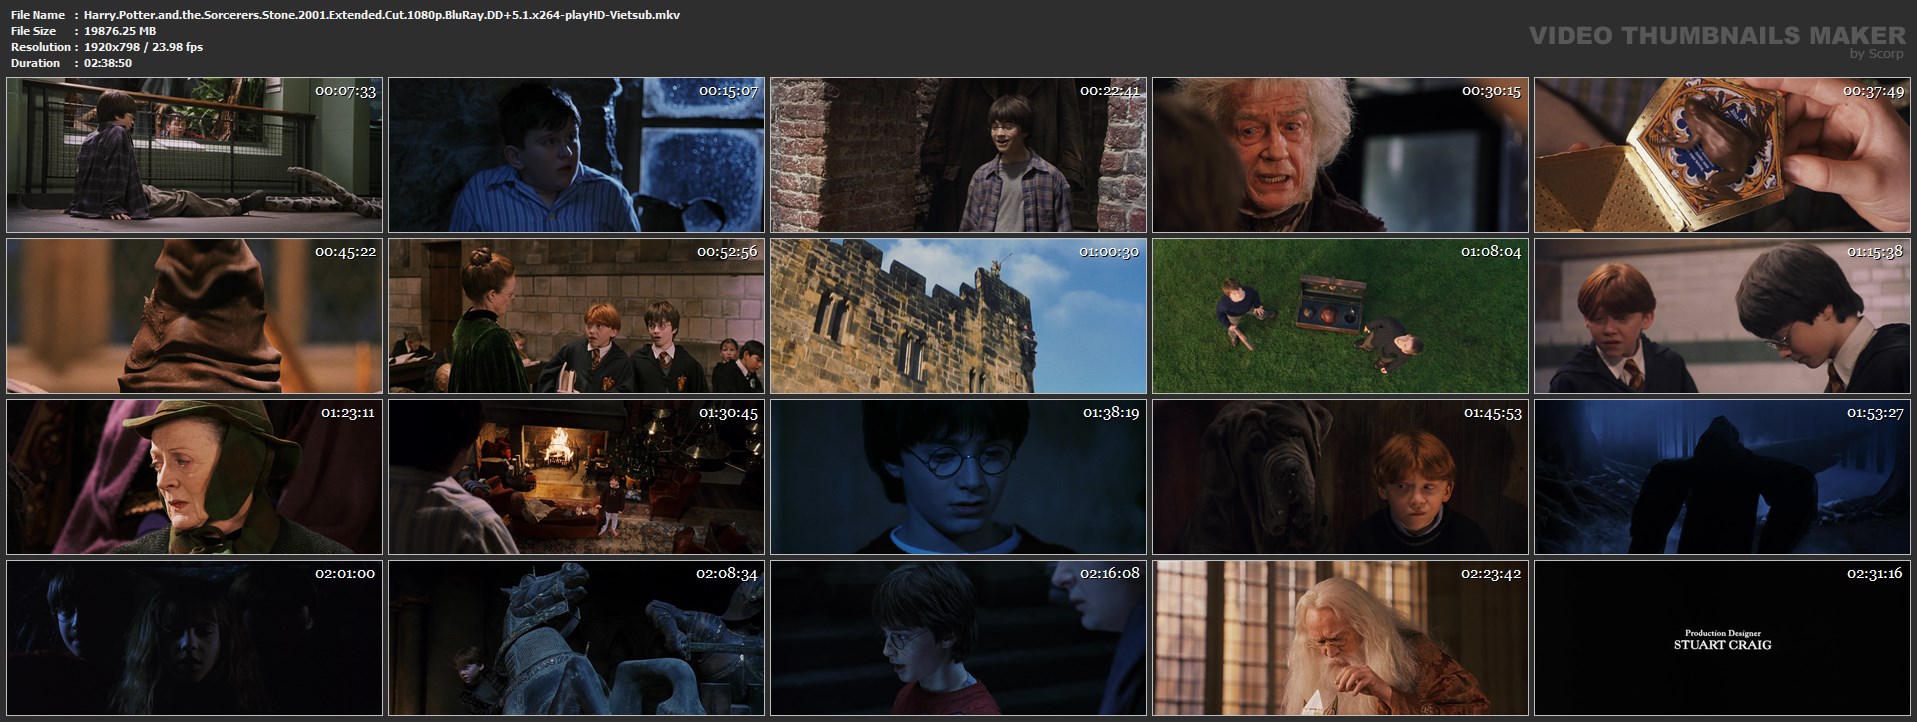Screen dimensions: 1917x722
Task: Click the duration value 02:38:50
Action: [x=108, y=63]
